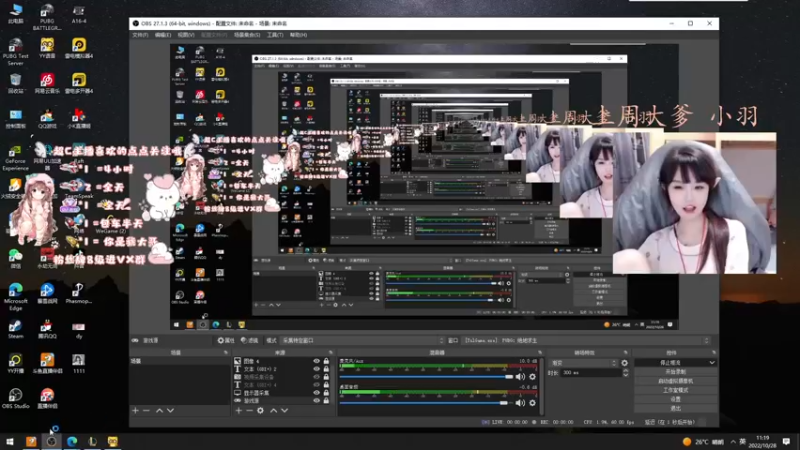Click the mixer panel vertical scrollbar
This screenshot has height=450, width=800.
(x=541, y=386)
